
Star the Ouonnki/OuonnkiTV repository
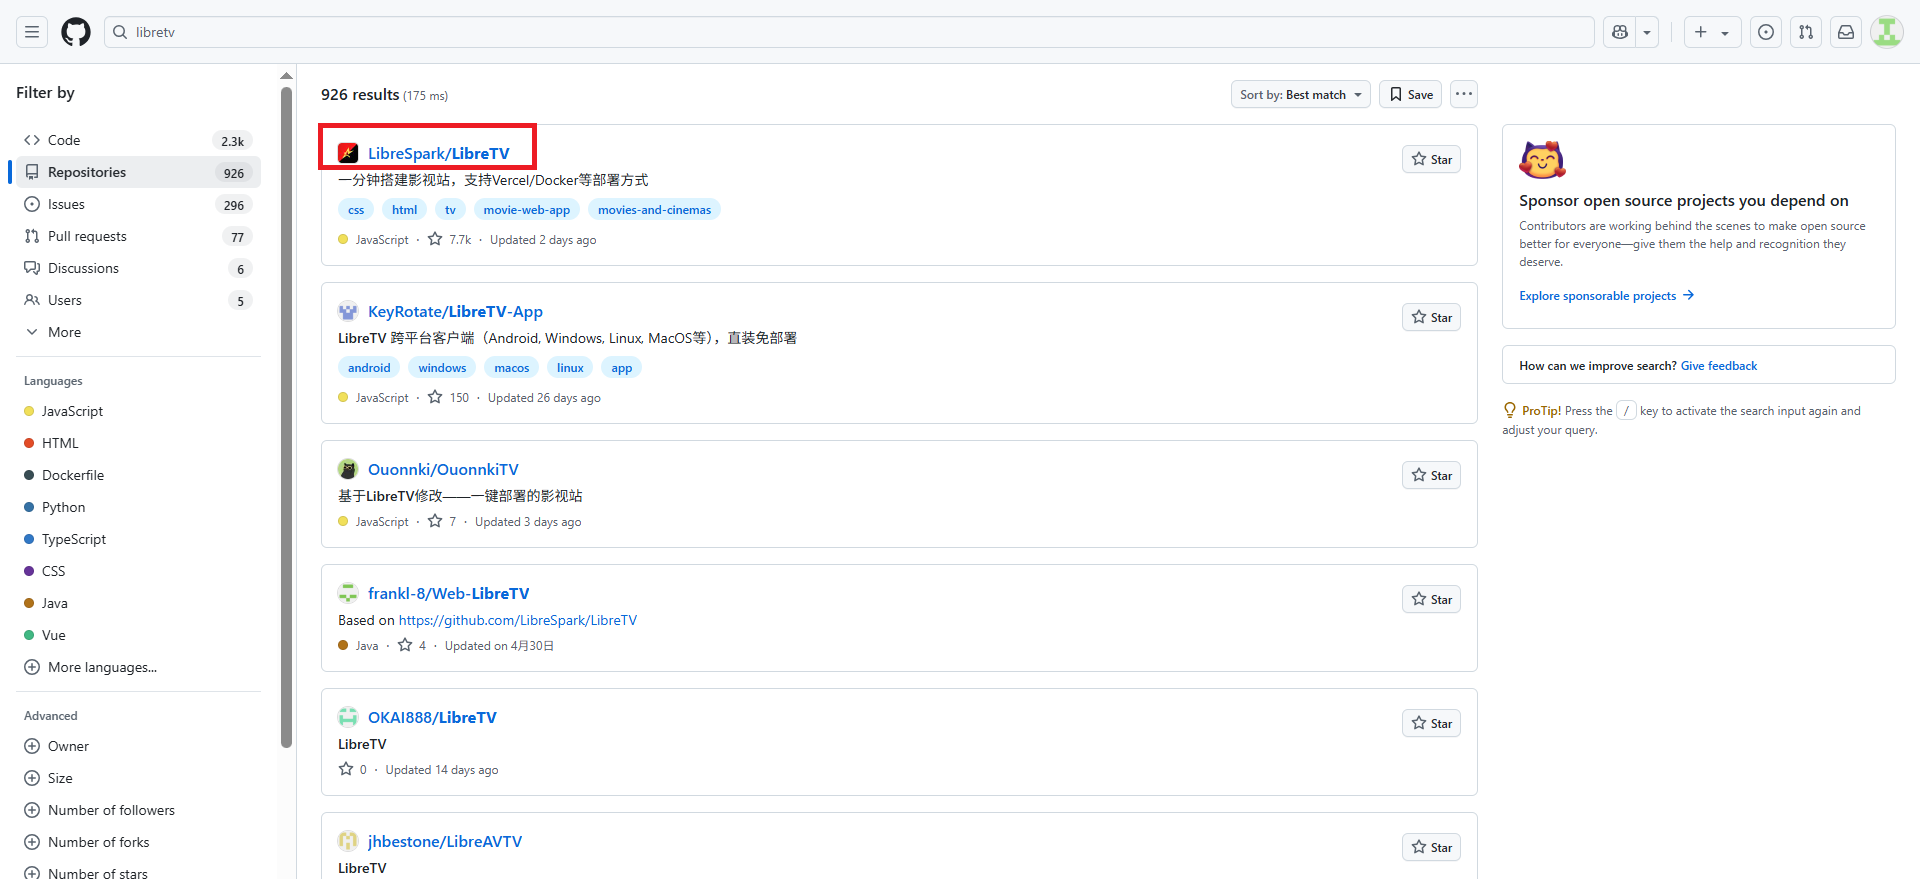pyautogui.click(x=1431, y=476)
